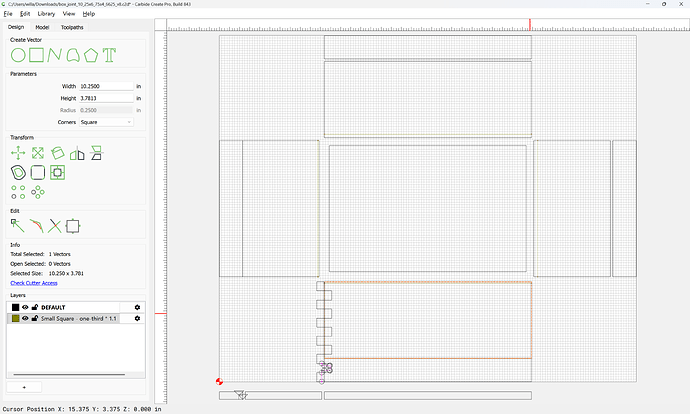Click the DEFAULT layer black color swatch
The width and height of the screenshot is (690, 414).
[15, 307]
